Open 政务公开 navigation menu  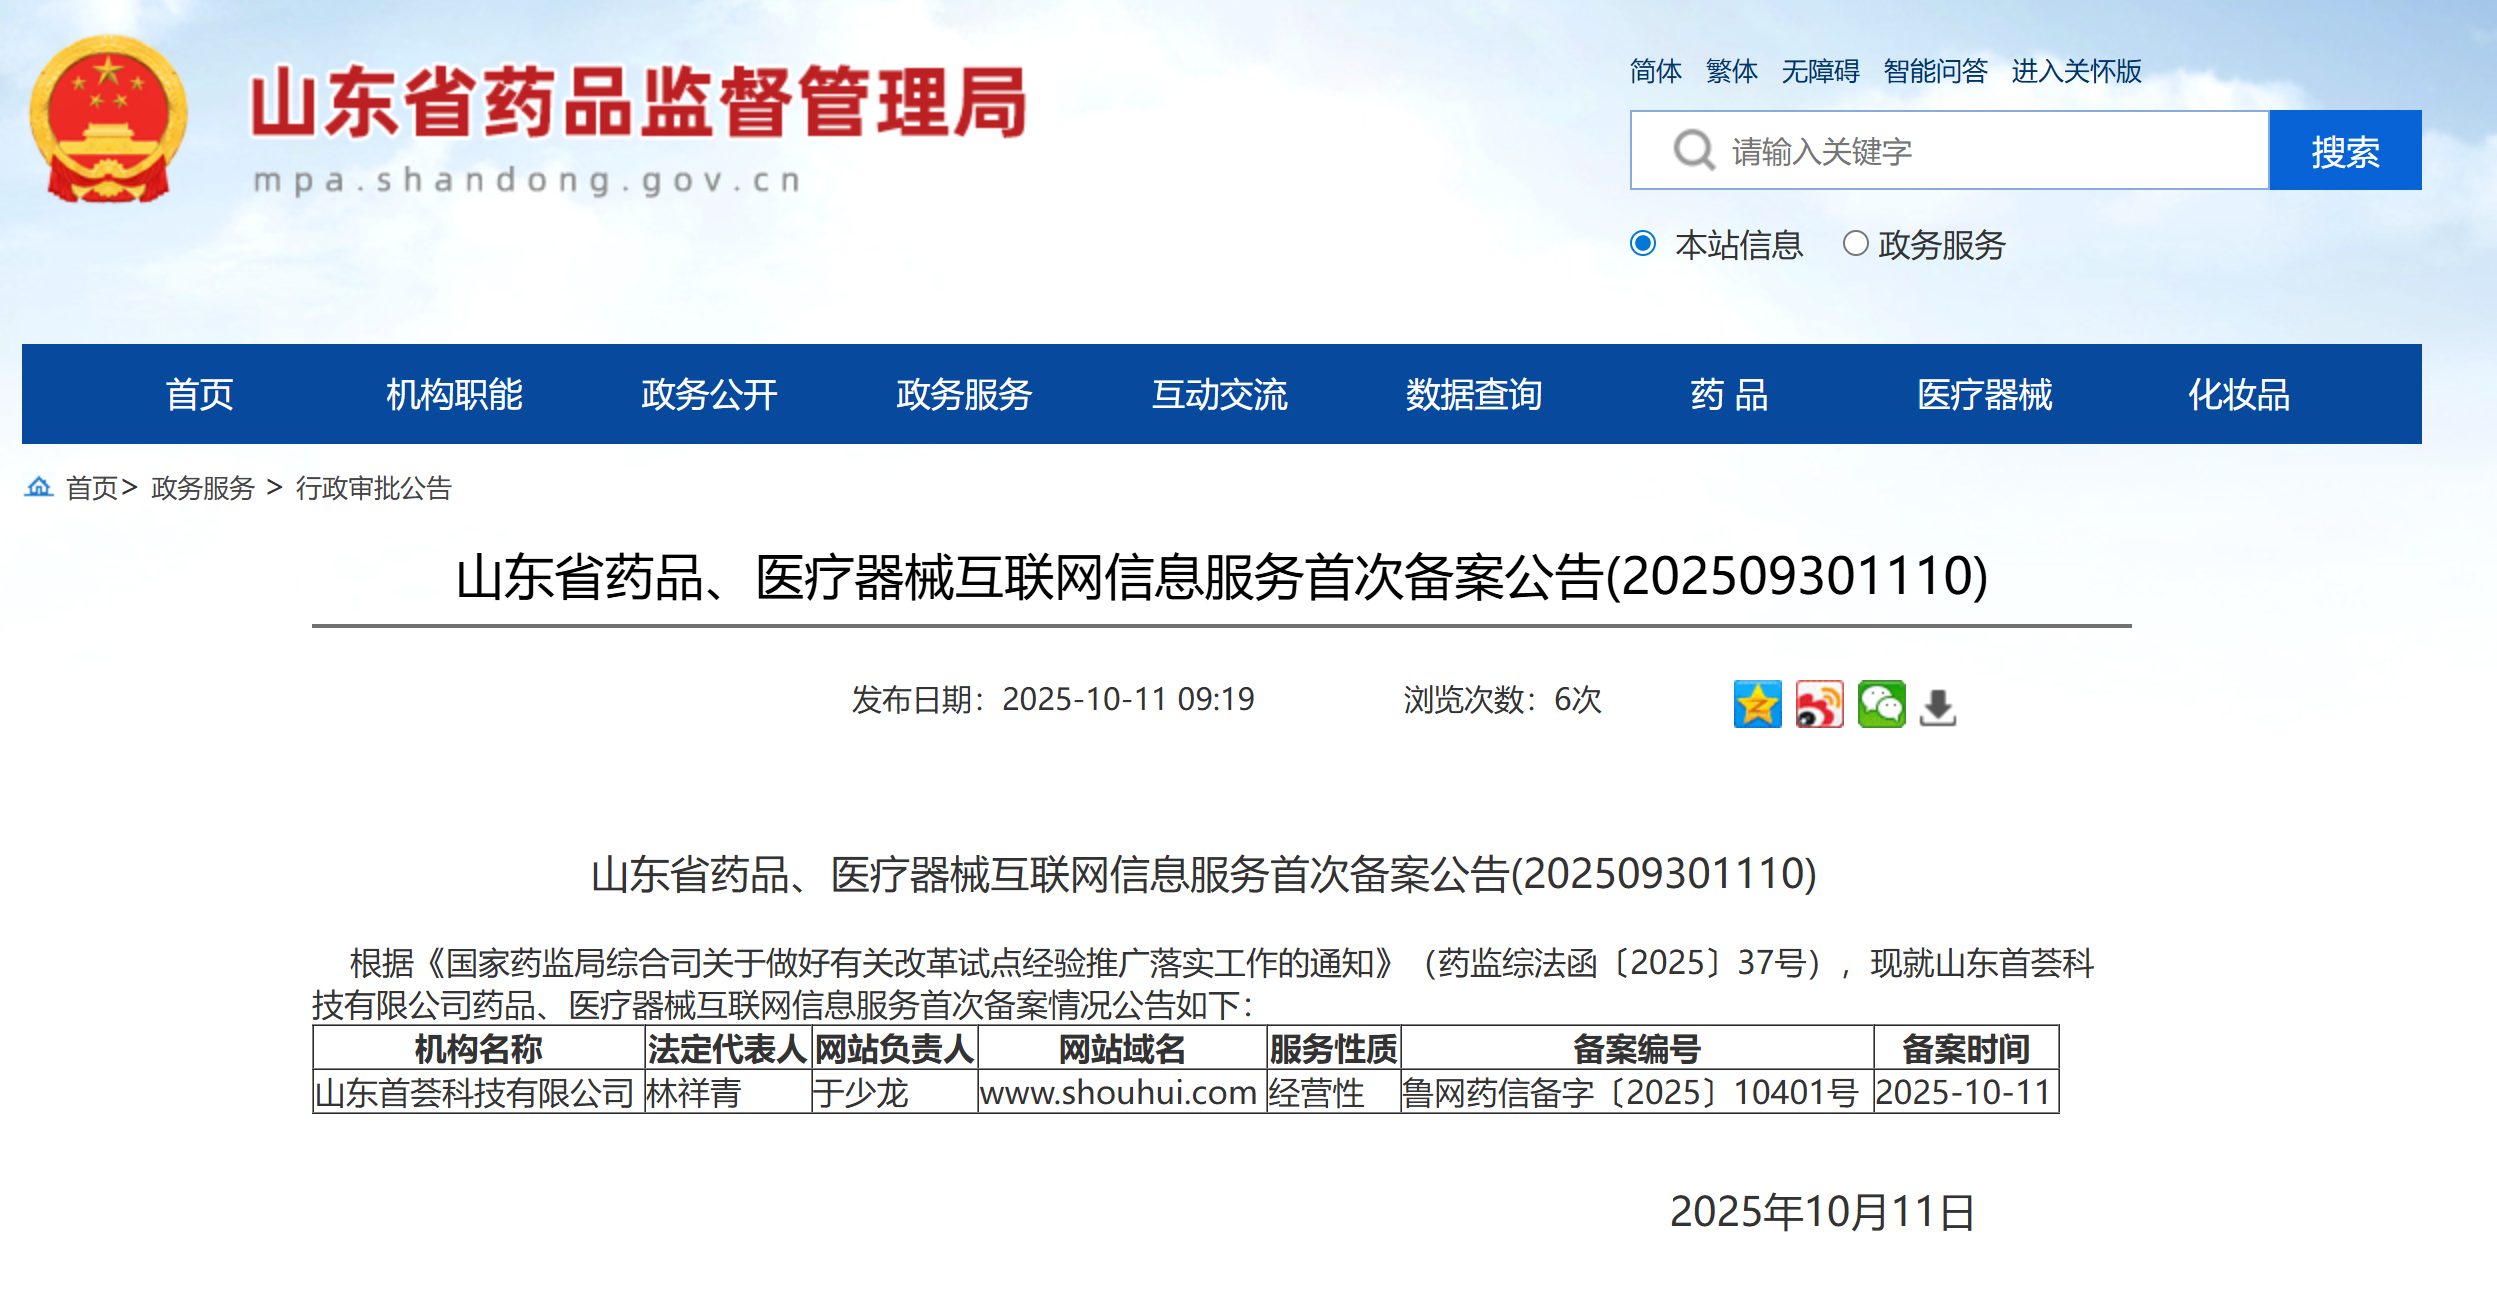709,395
